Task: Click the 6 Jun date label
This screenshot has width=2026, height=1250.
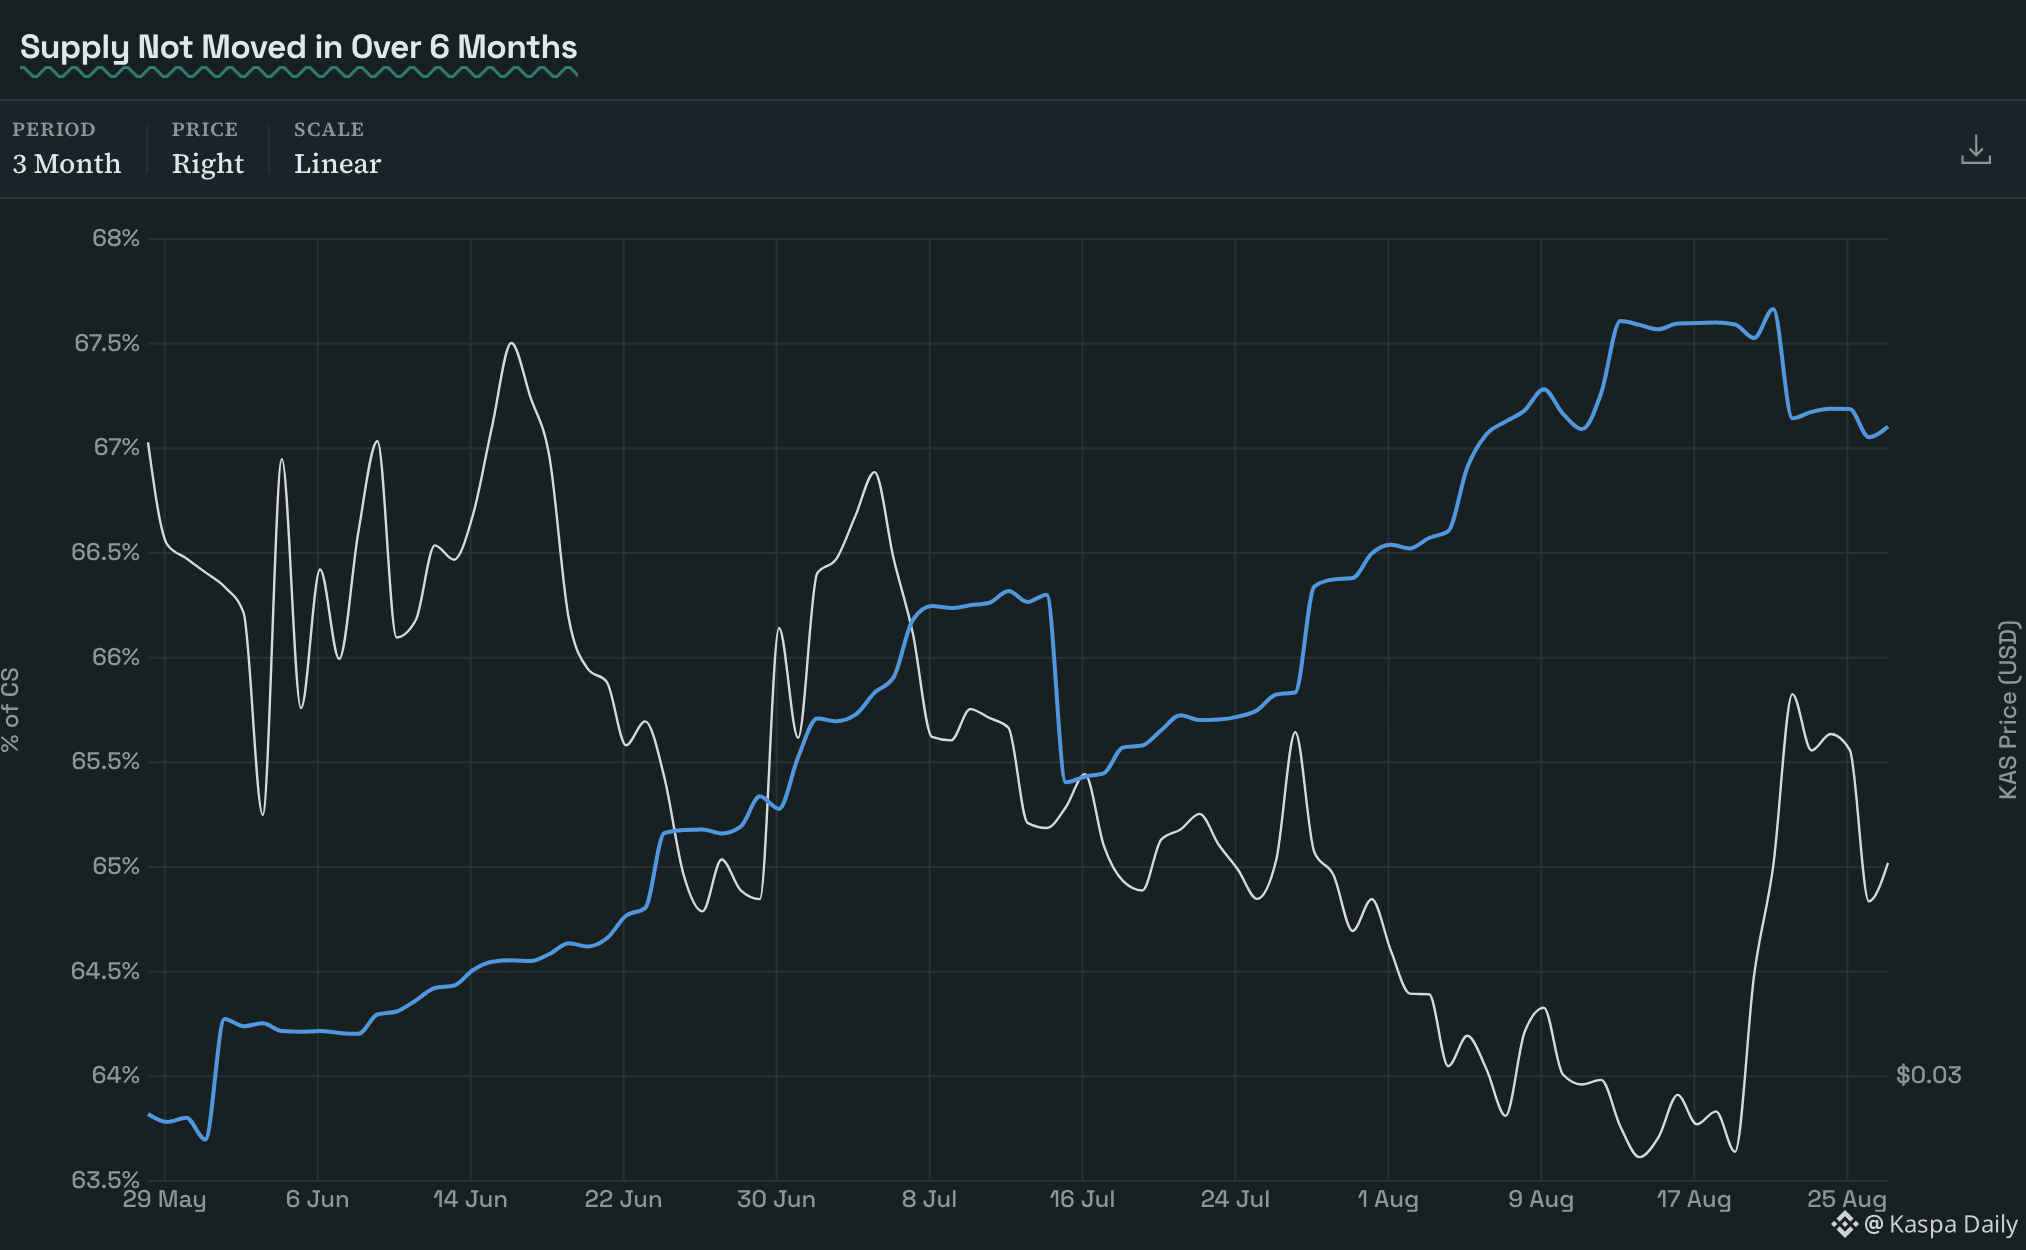Action: point(317,1199)
